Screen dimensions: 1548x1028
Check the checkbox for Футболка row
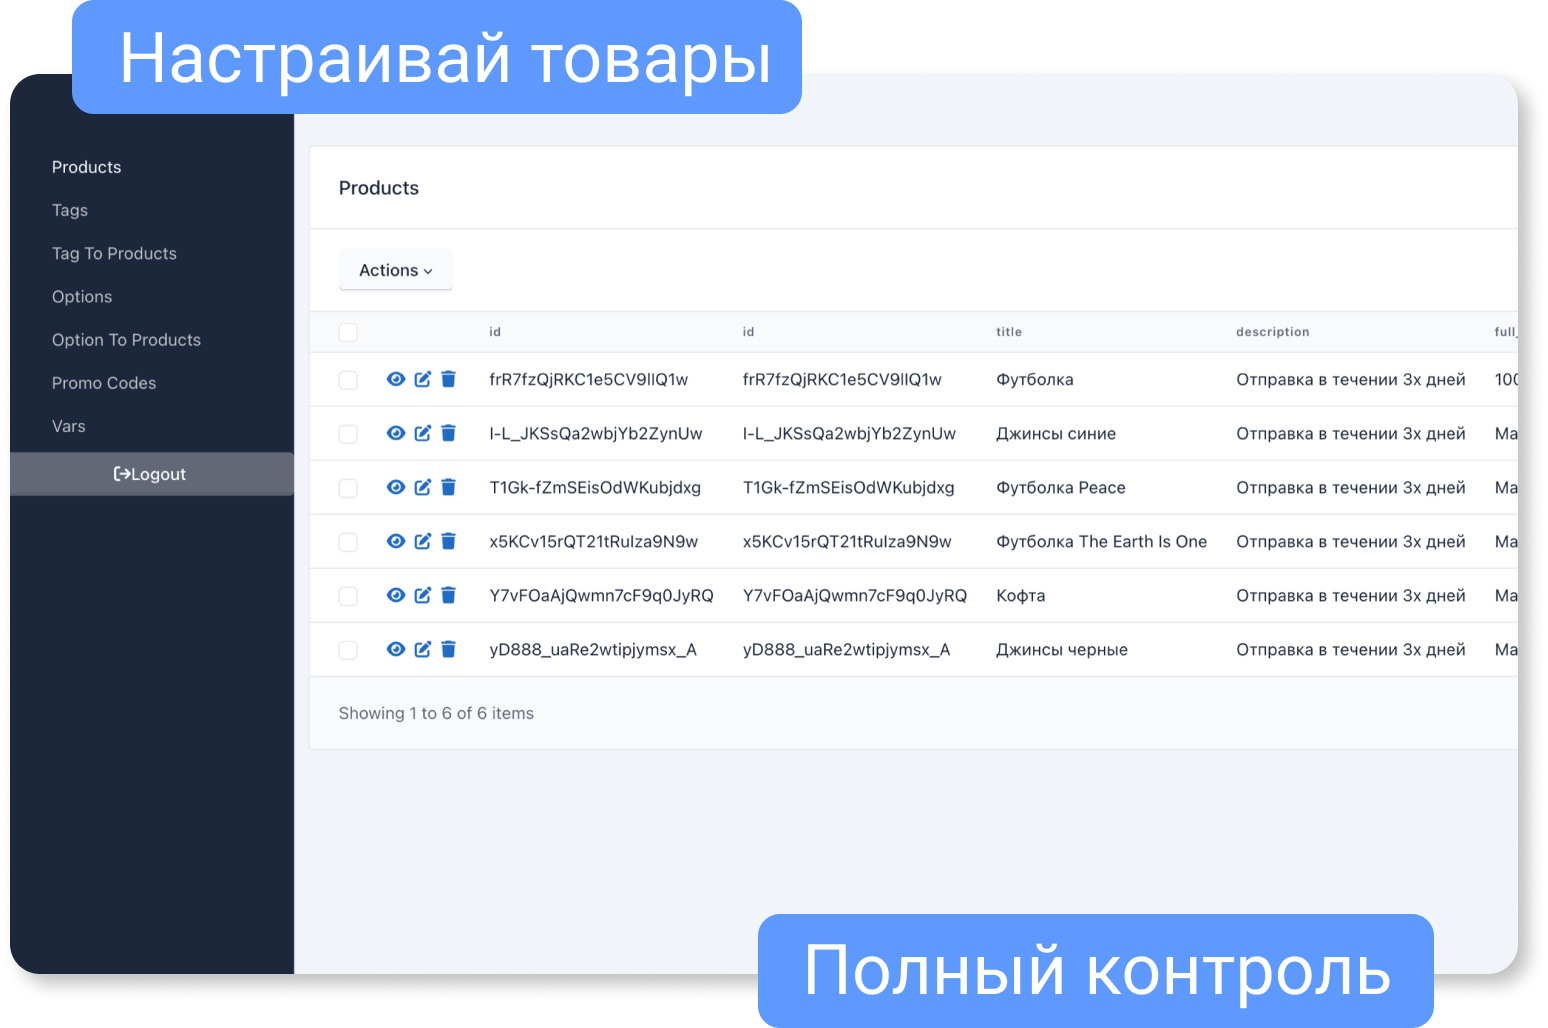(348, 379)
